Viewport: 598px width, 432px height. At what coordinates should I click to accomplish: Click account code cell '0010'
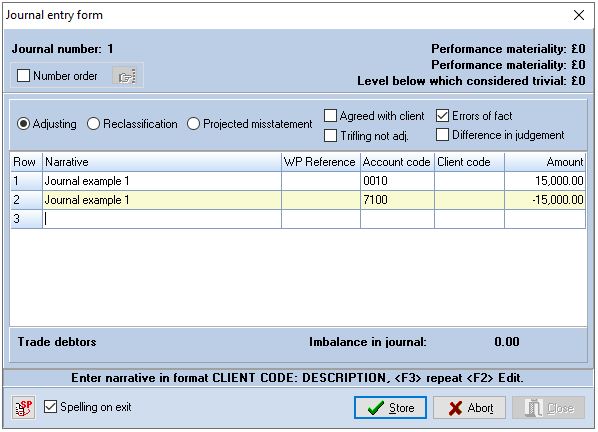coord(397,181)
